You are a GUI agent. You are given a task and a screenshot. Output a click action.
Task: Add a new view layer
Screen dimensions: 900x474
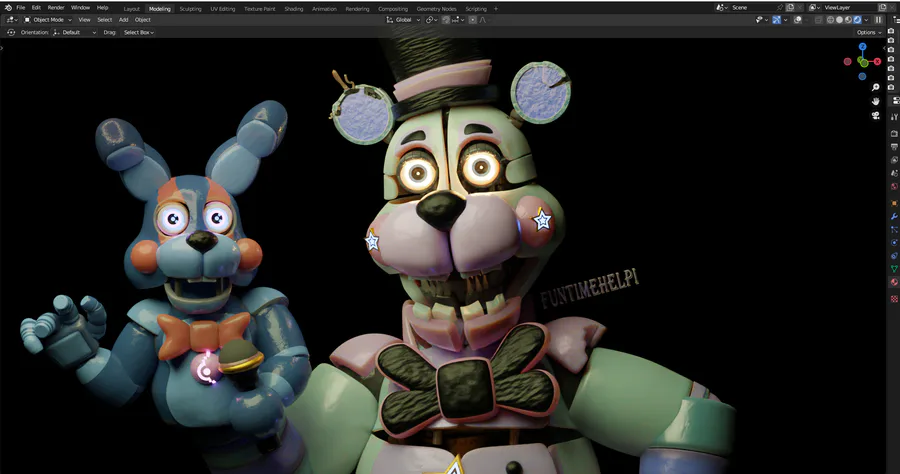tap(882, 7)
